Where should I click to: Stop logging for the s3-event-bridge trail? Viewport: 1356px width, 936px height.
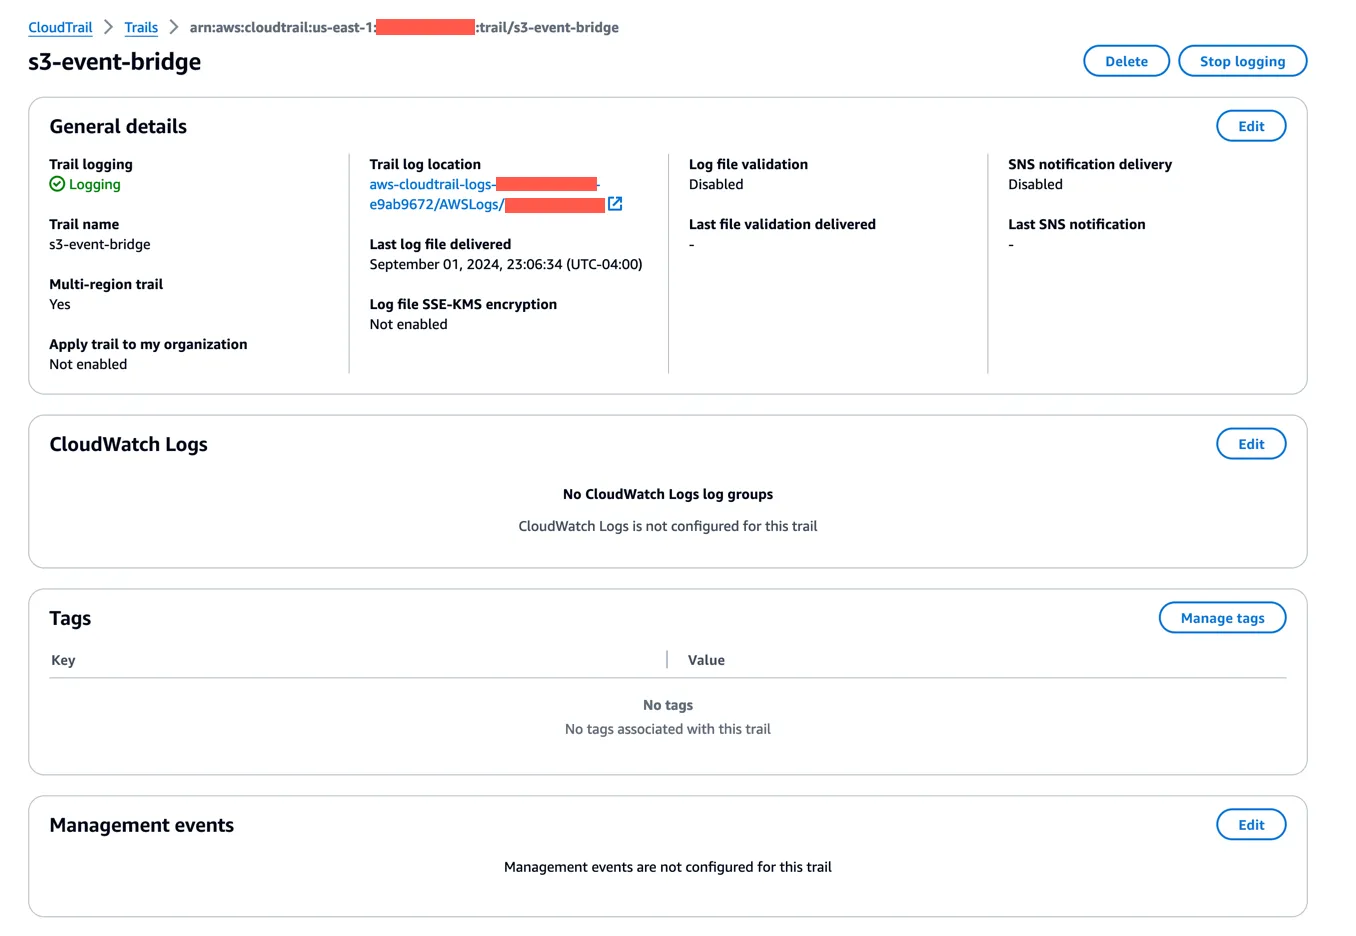pyautogui.click(x=1242, y=60)
